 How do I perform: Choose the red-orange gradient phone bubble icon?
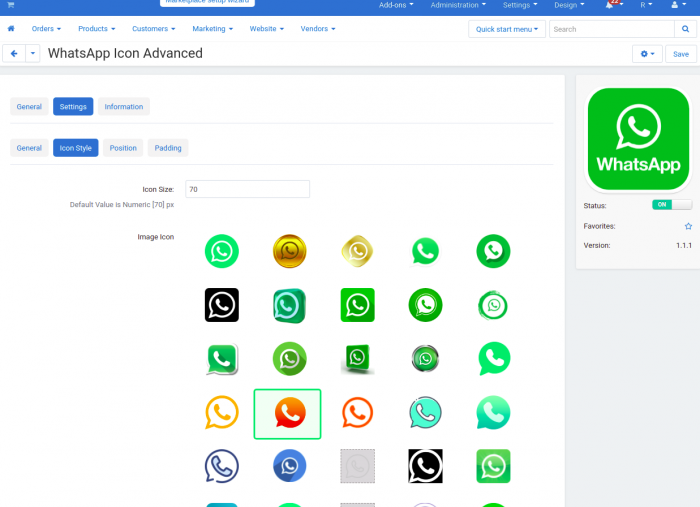[x=288, y=414]
